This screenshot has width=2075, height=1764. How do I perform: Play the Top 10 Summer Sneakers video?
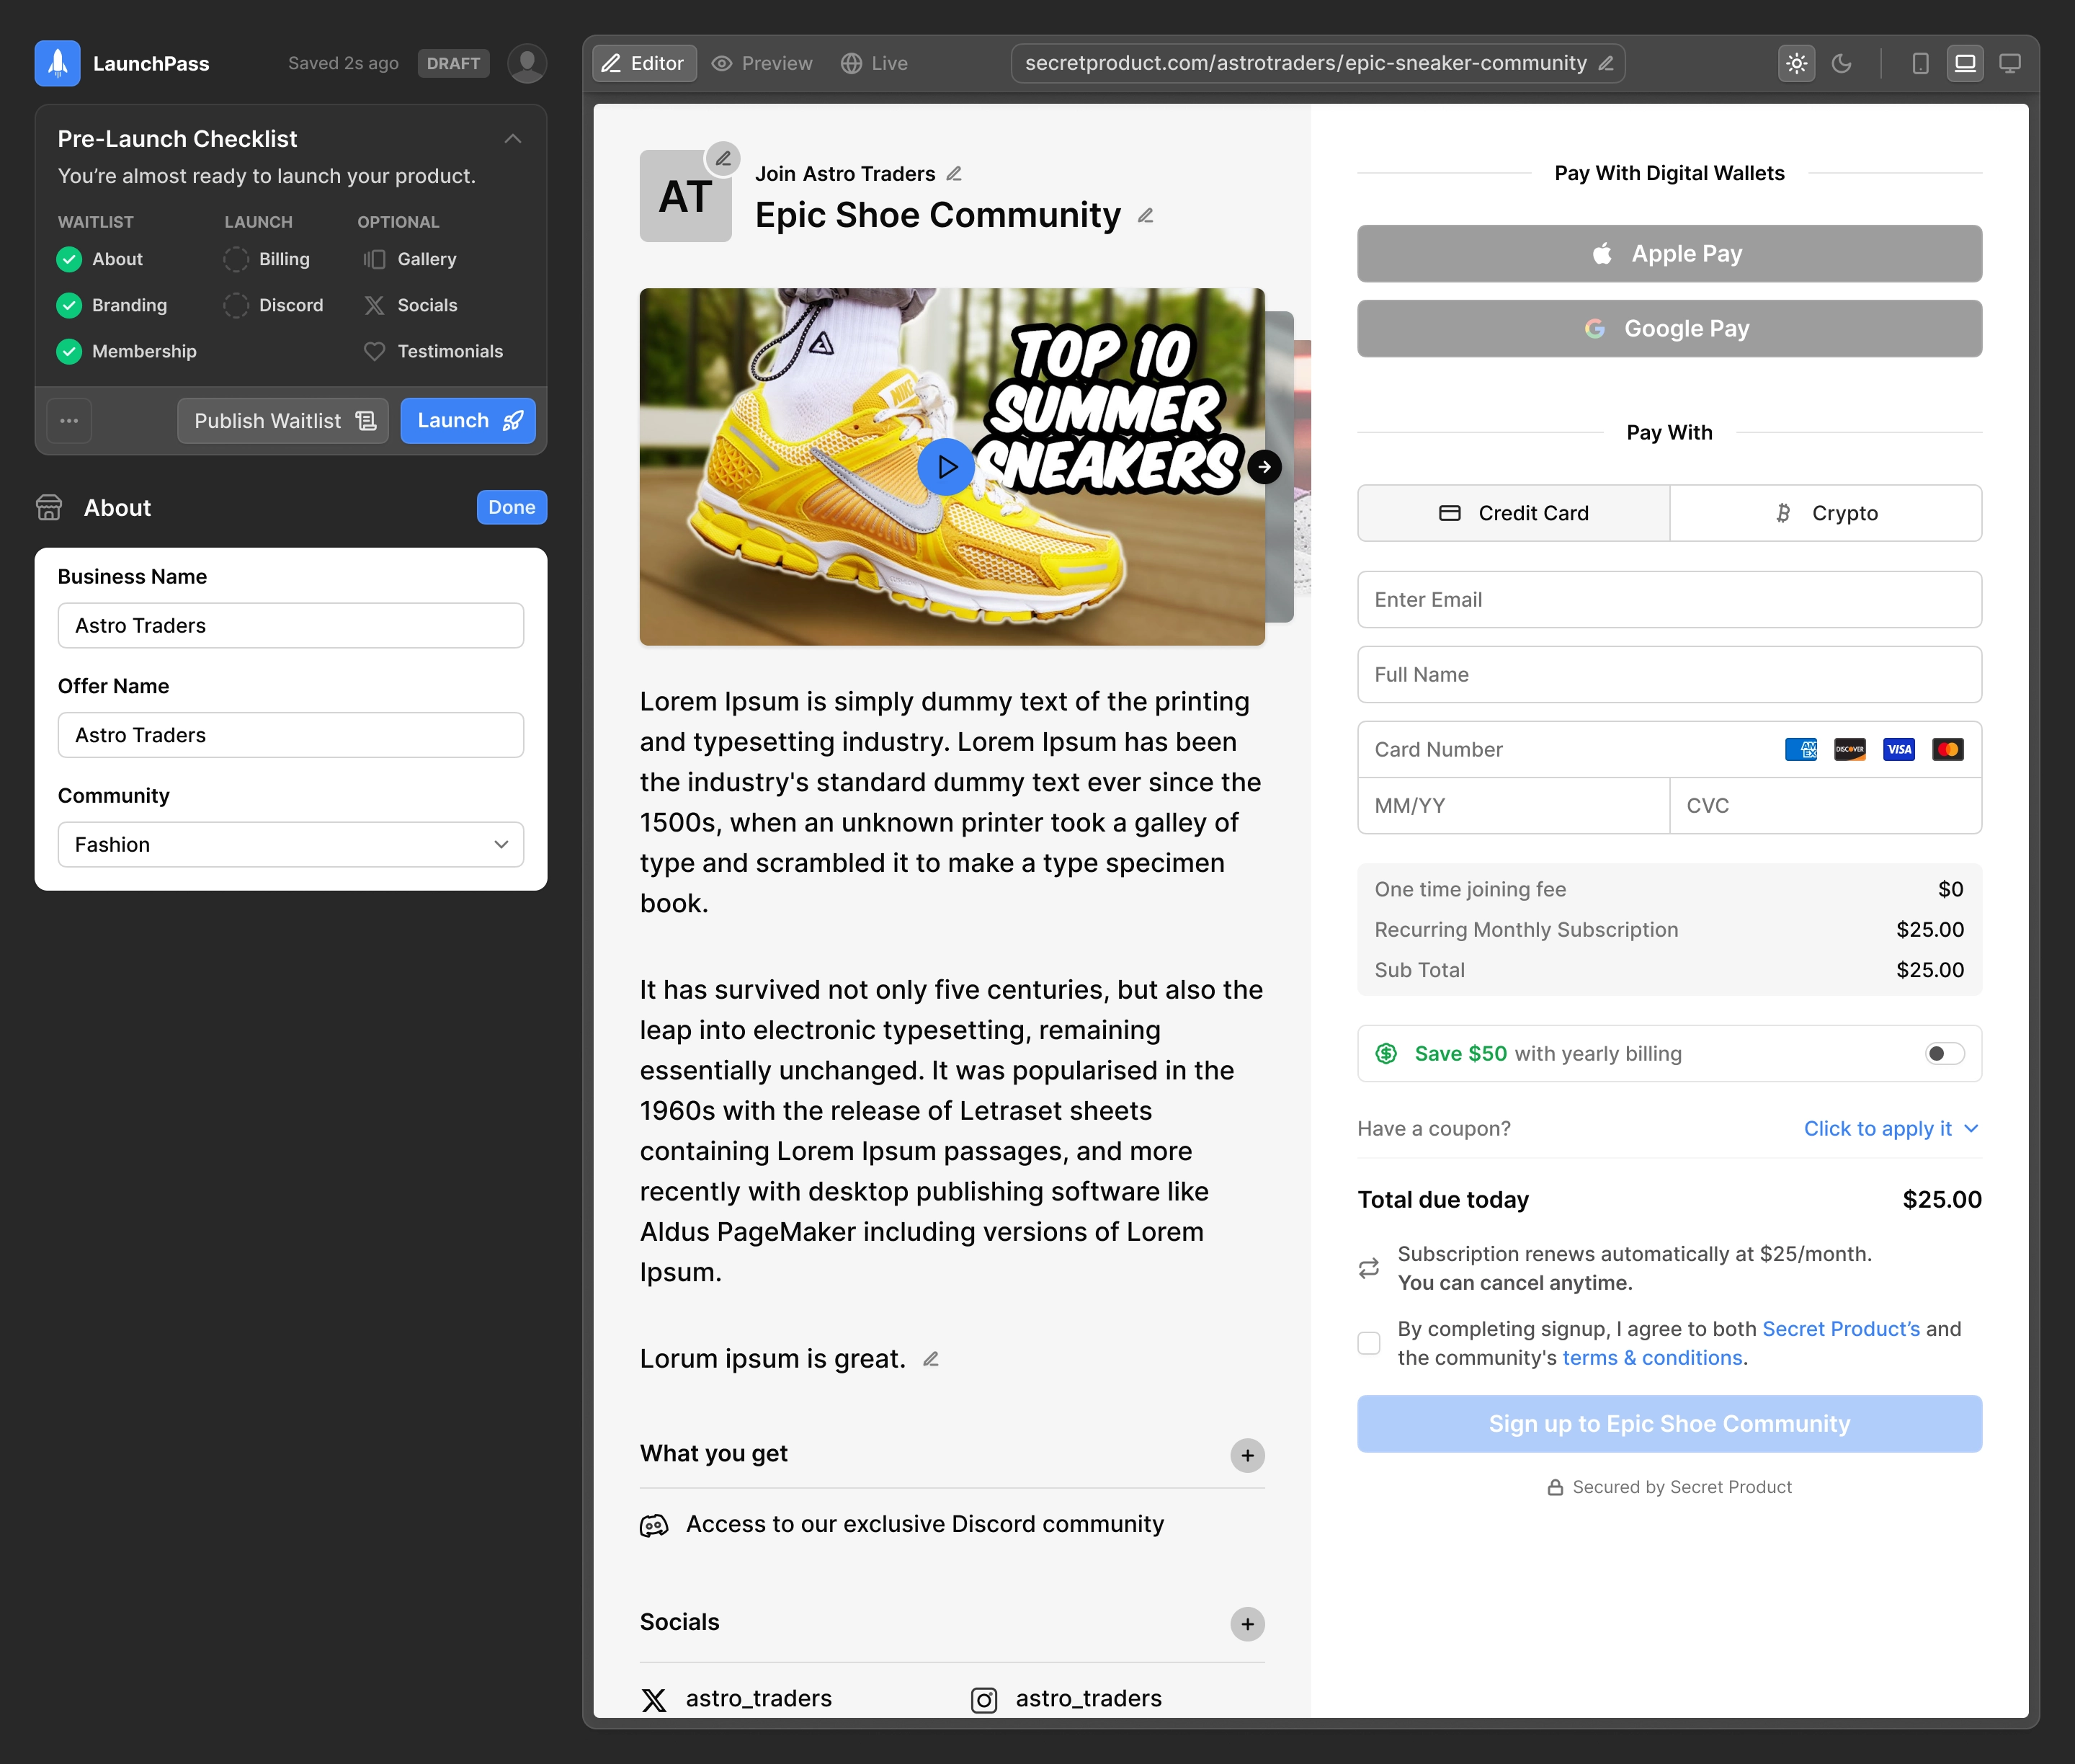(946, 467)
